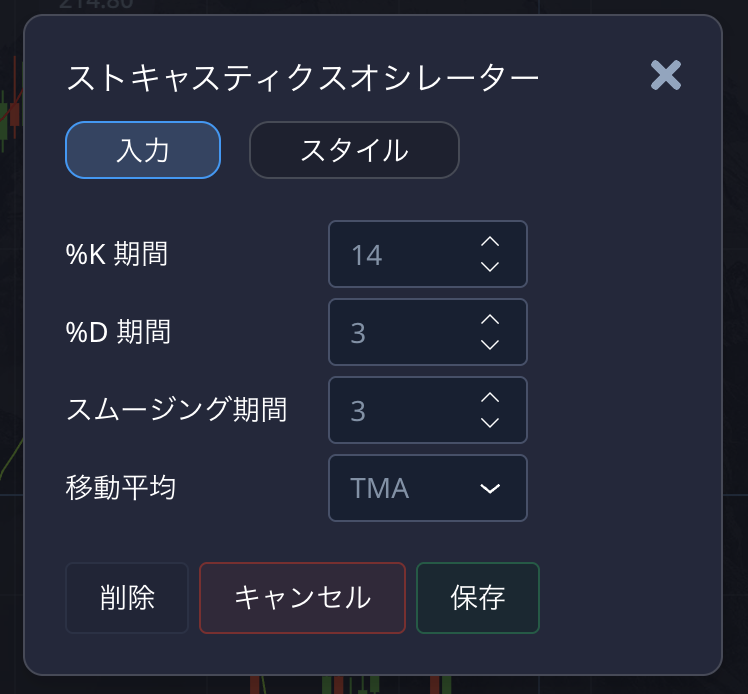Raise スムージング期間 with up arrow
This screenshot has width=748, height=694.
[x=489, y=398]
